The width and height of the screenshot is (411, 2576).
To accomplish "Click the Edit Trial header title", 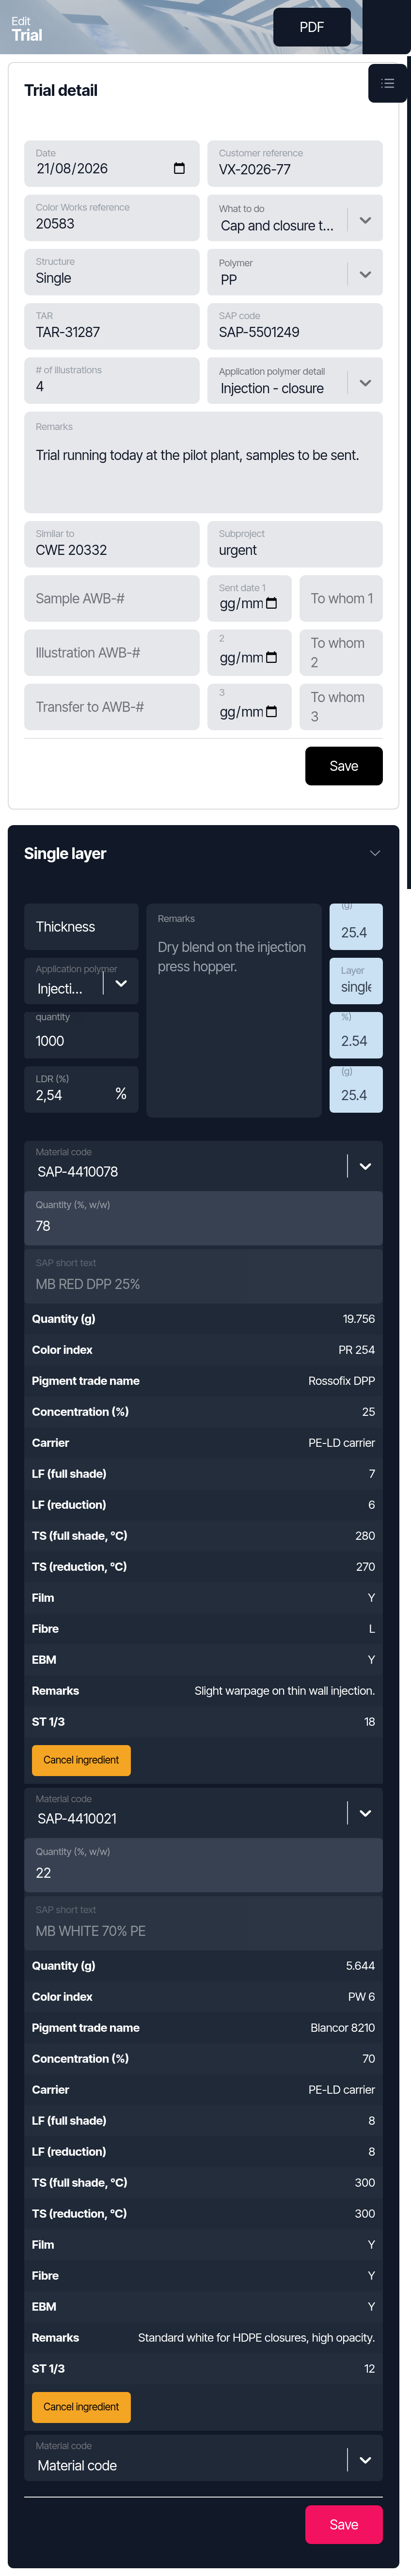I will click(27, 29).
